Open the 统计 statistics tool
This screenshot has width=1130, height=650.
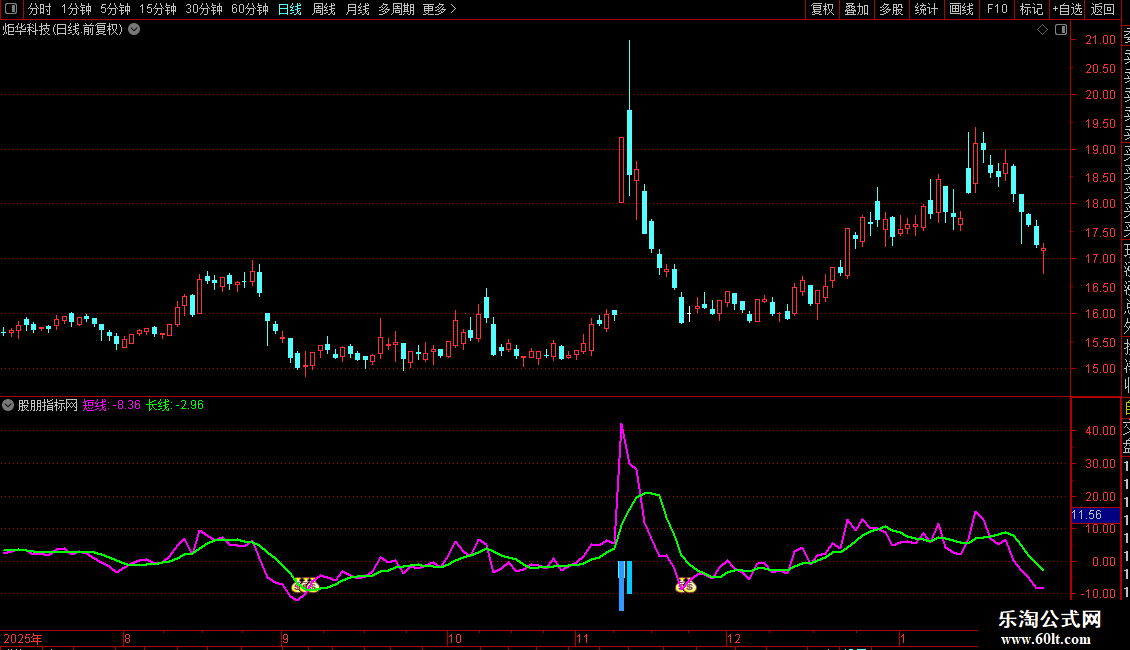click(926, 9)
